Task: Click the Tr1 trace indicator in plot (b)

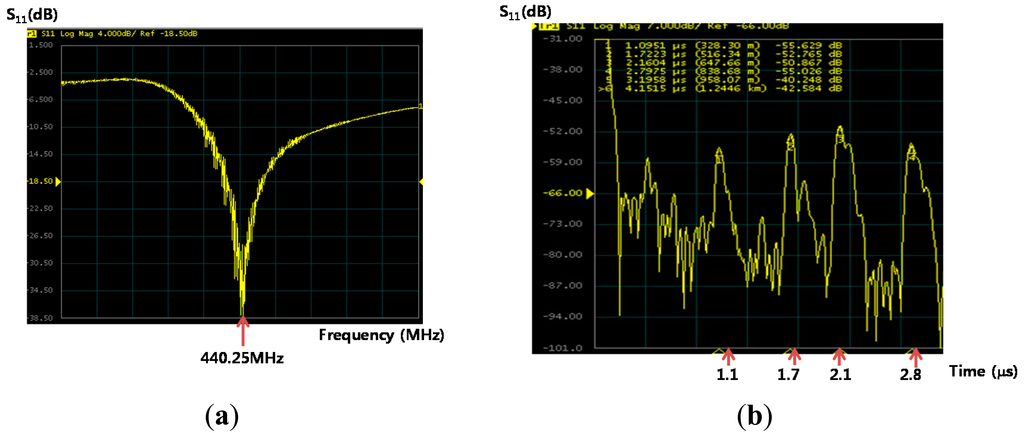Action: point(548,27)
